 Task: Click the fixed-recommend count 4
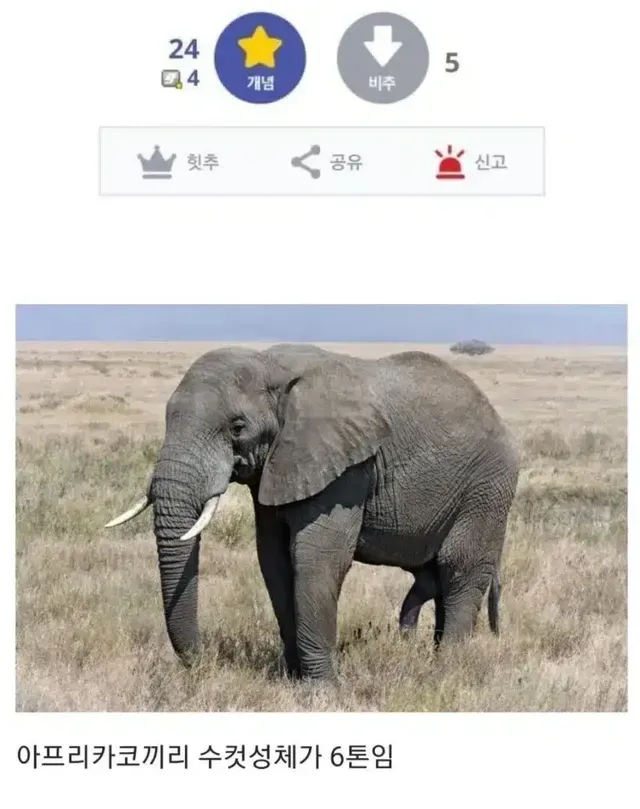pyautogui.click(x=193, y=78)
